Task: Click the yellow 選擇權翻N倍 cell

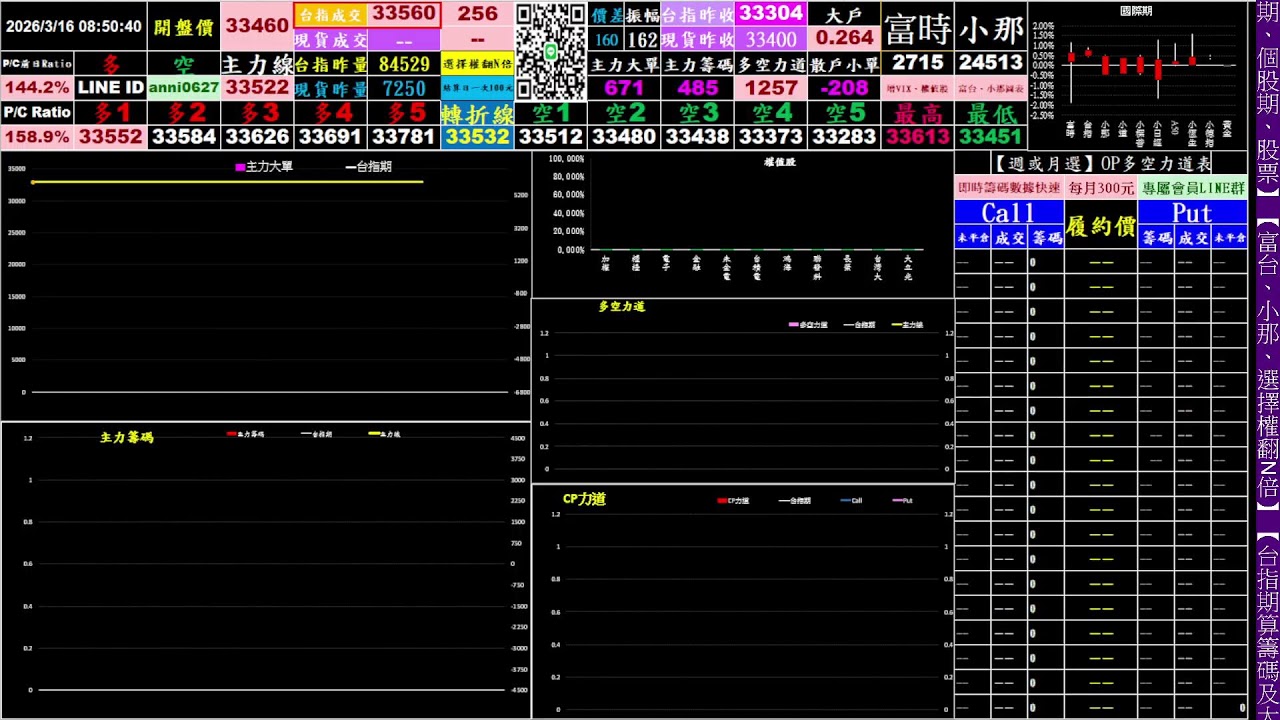Action: pyautogui.click(x=477, y=64)
